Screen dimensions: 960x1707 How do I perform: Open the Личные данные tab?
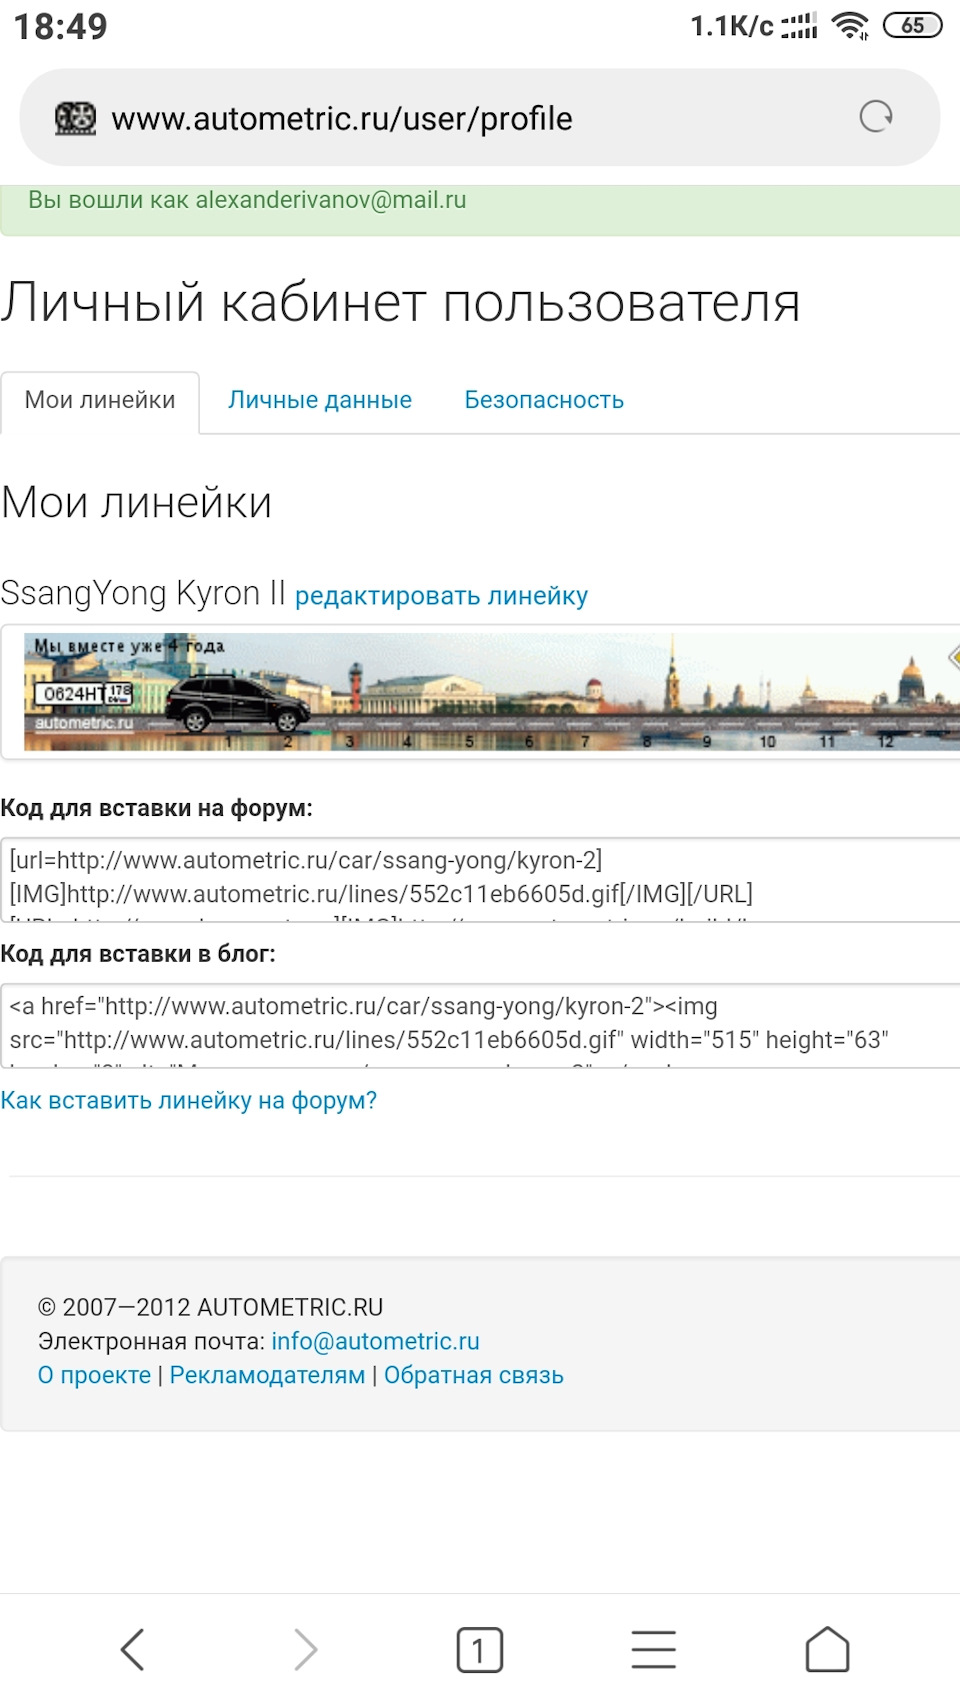(320, 400)
